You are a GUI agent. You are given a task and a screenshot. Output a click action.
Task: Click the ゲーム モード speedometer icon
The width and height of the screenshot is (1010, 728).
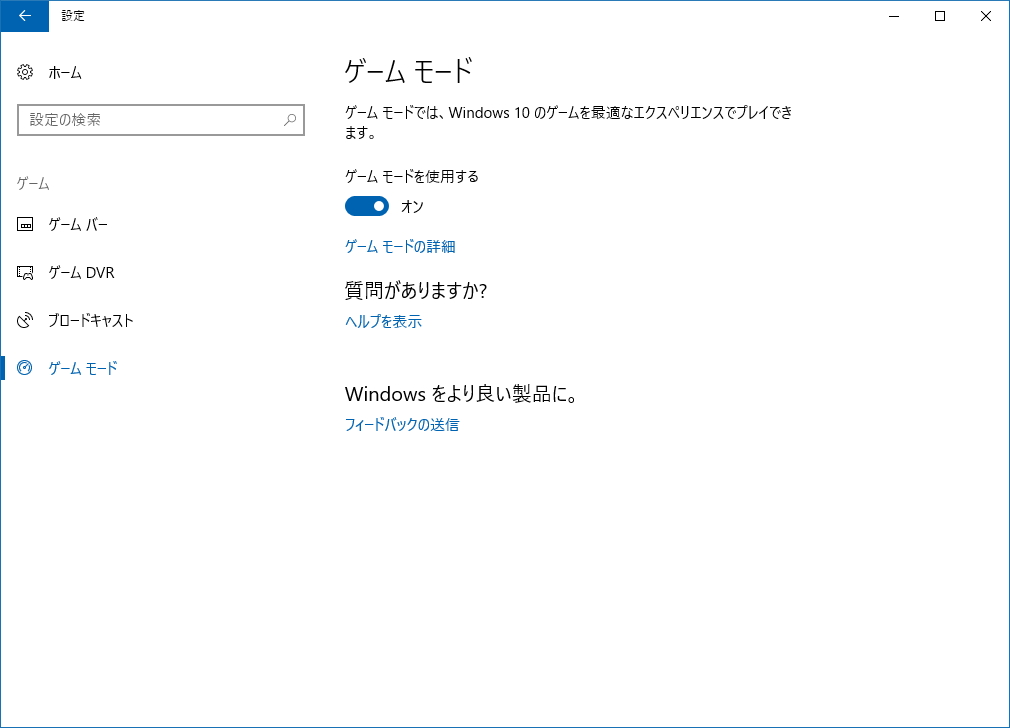pyautogui.click(x=24, y=368)
